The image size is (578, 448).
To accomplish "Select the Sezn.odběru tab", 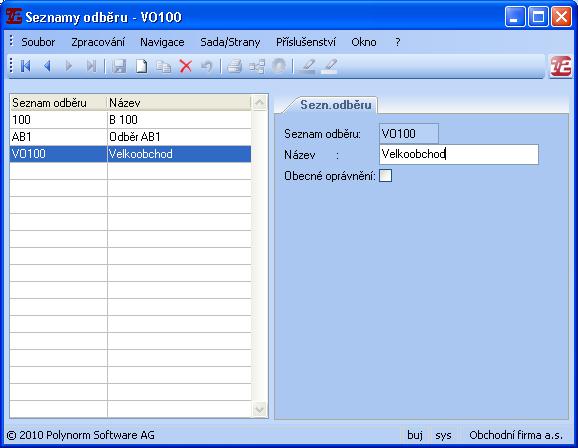I will [336, 105].
